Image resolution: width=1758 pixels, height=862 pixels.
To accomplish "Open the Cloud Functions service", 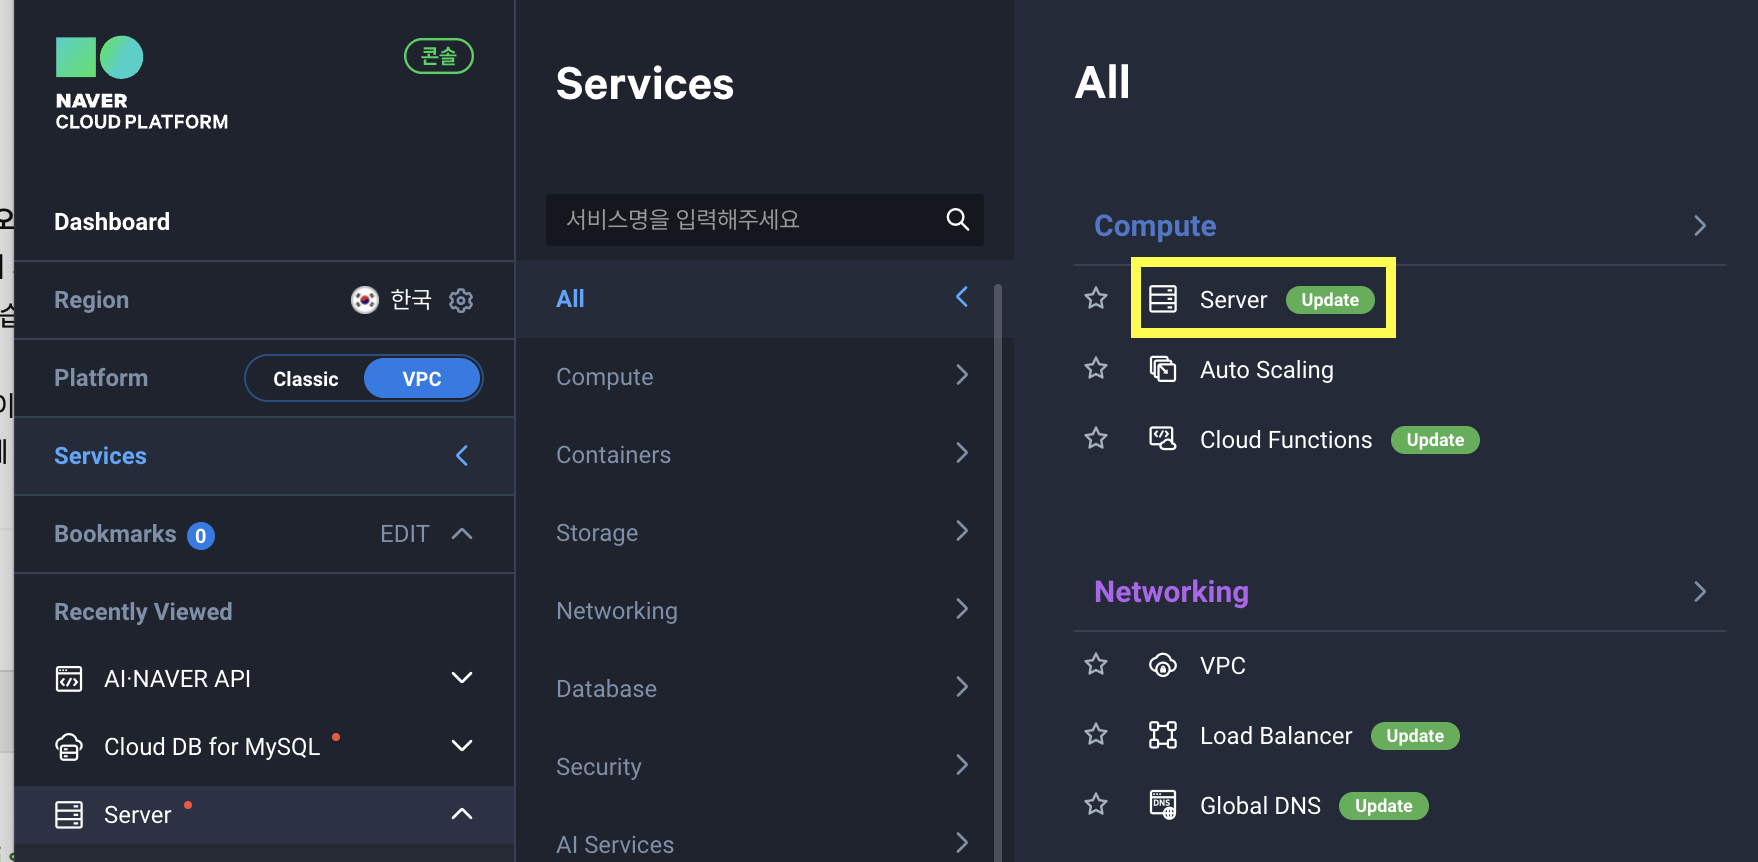I will coord(1286,440).
